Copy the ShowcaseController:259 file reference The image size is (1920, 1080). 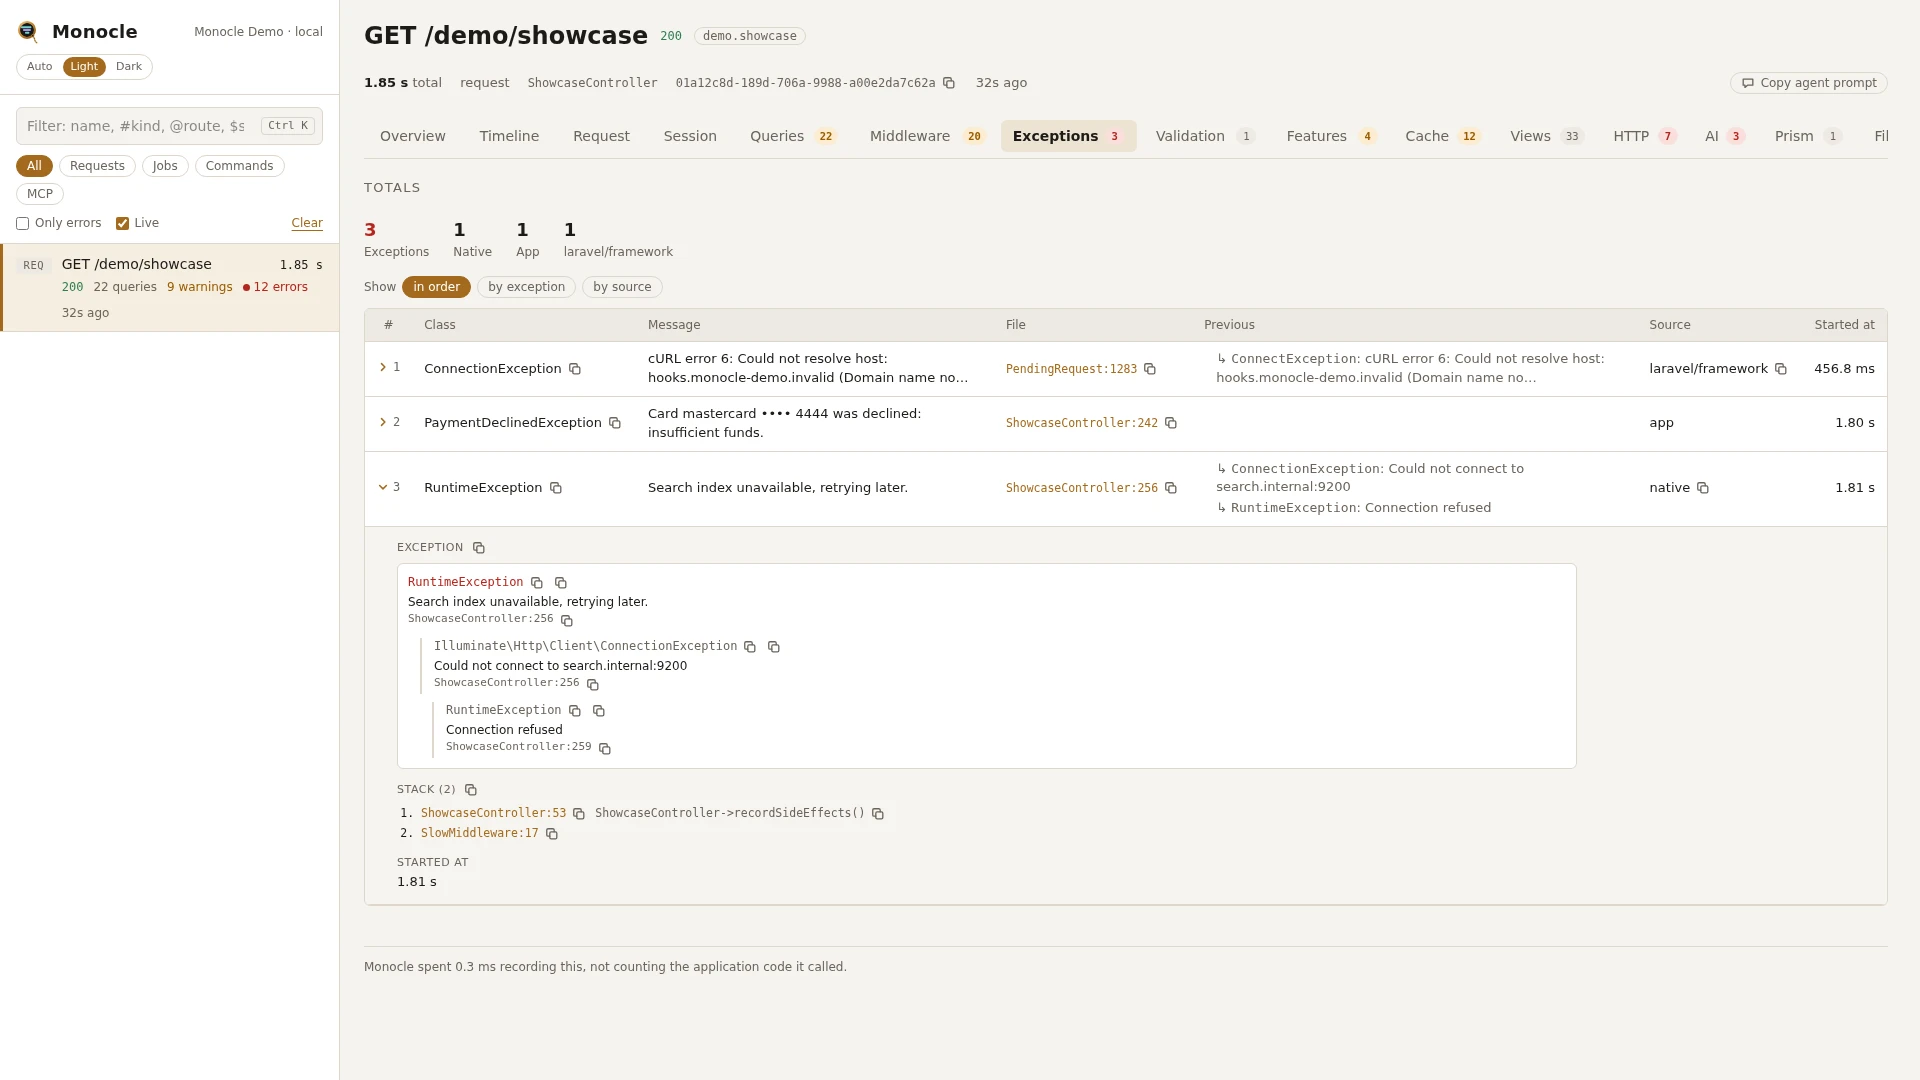[x=605, y=749]
